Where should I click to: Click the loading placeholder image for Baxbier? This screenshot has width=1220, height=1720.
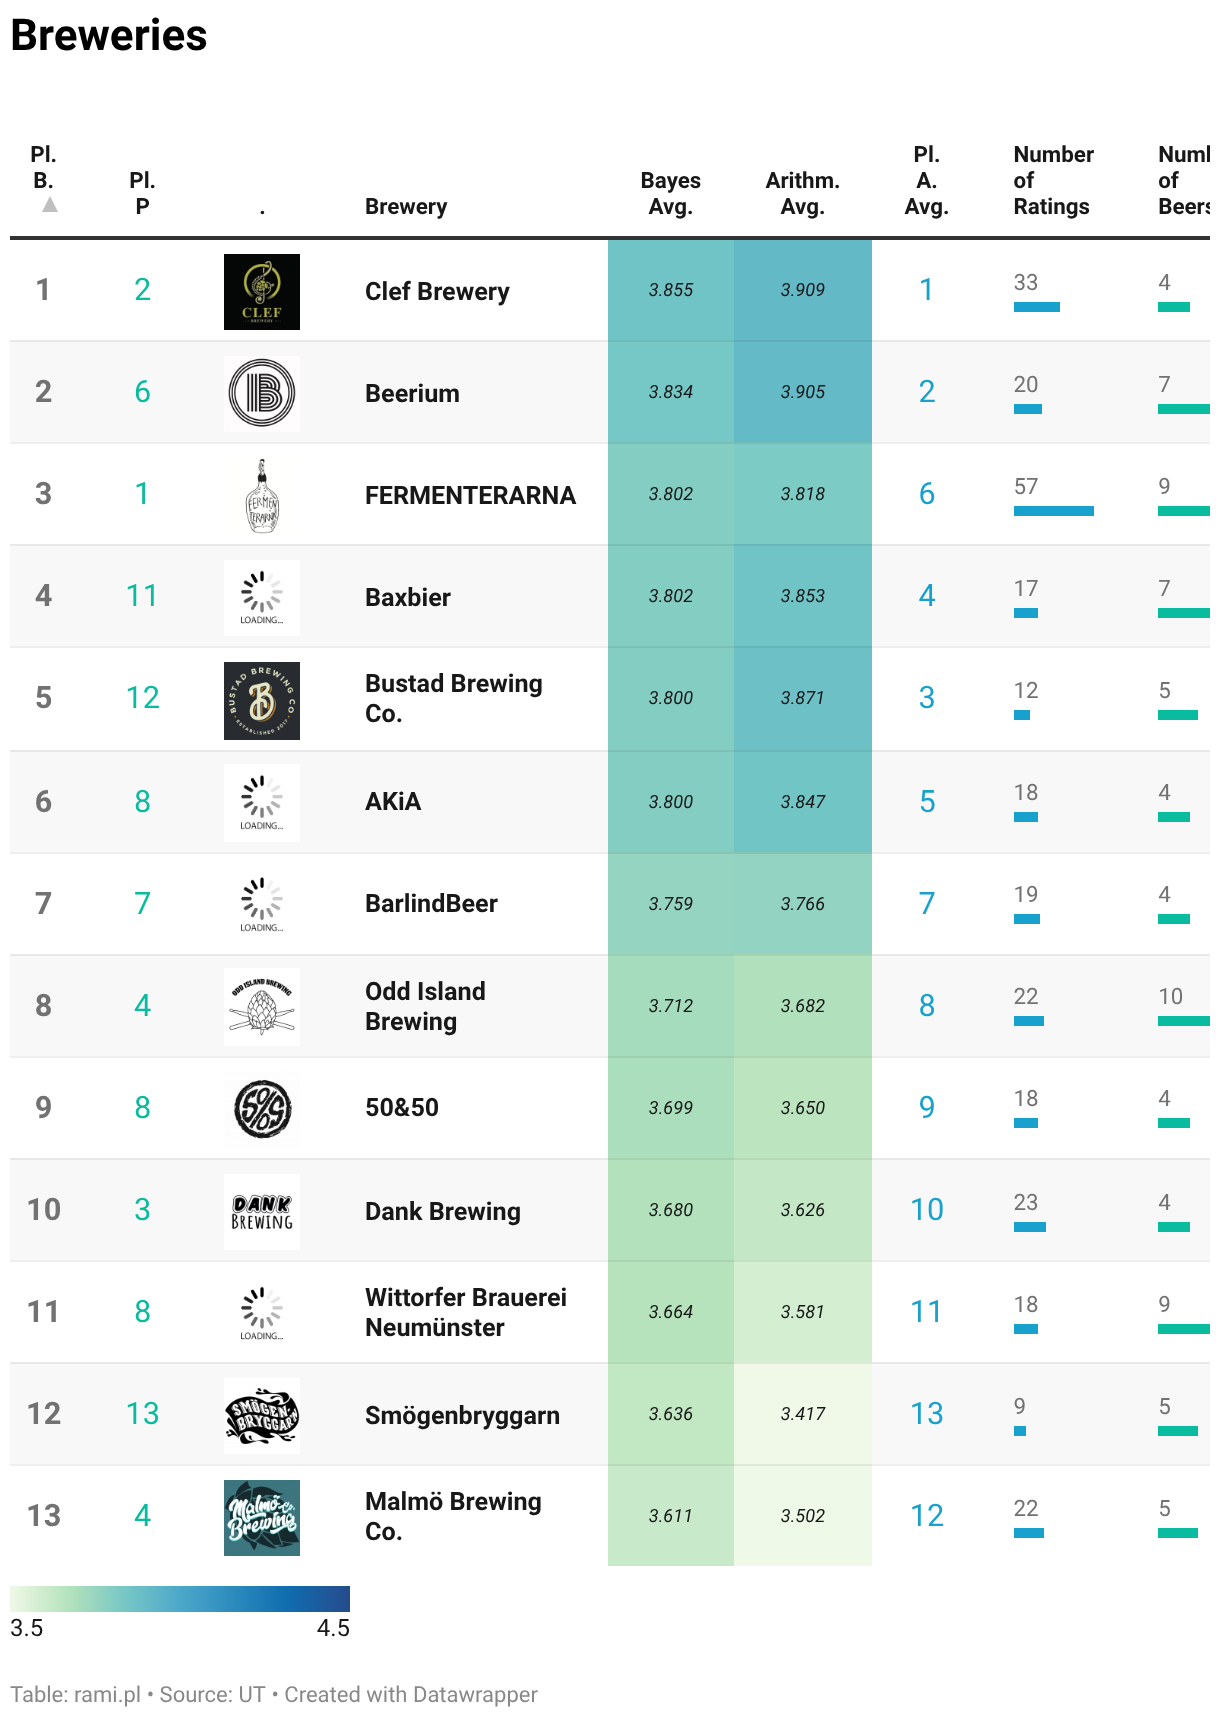coord(262,598)
